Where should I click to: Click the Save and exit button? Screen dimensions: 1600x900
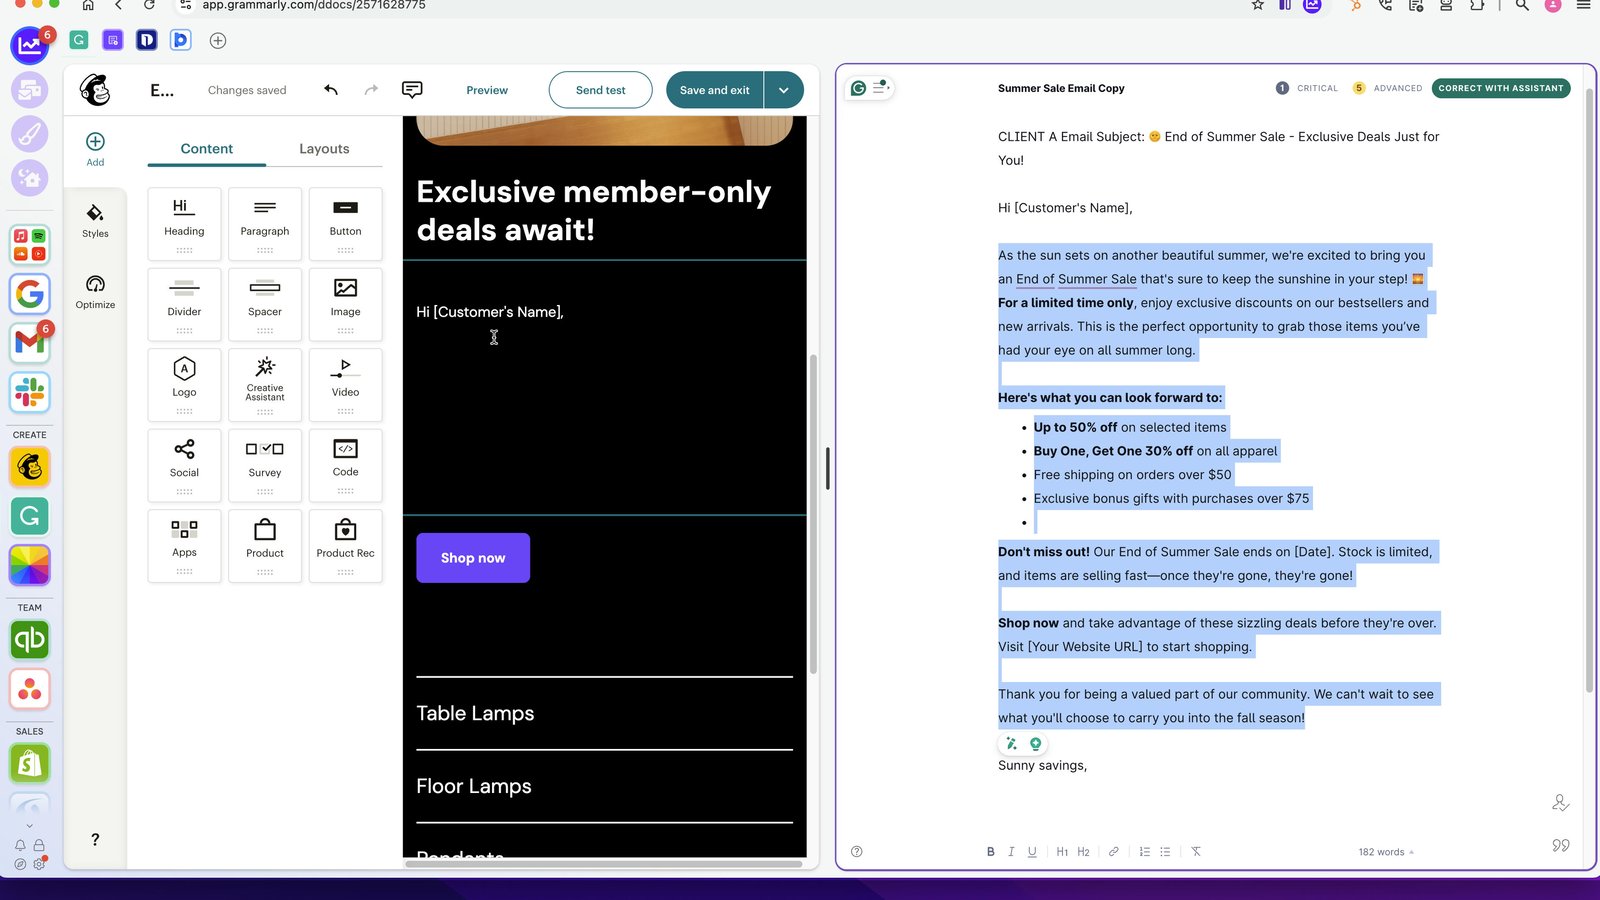[x=715, y=90]
